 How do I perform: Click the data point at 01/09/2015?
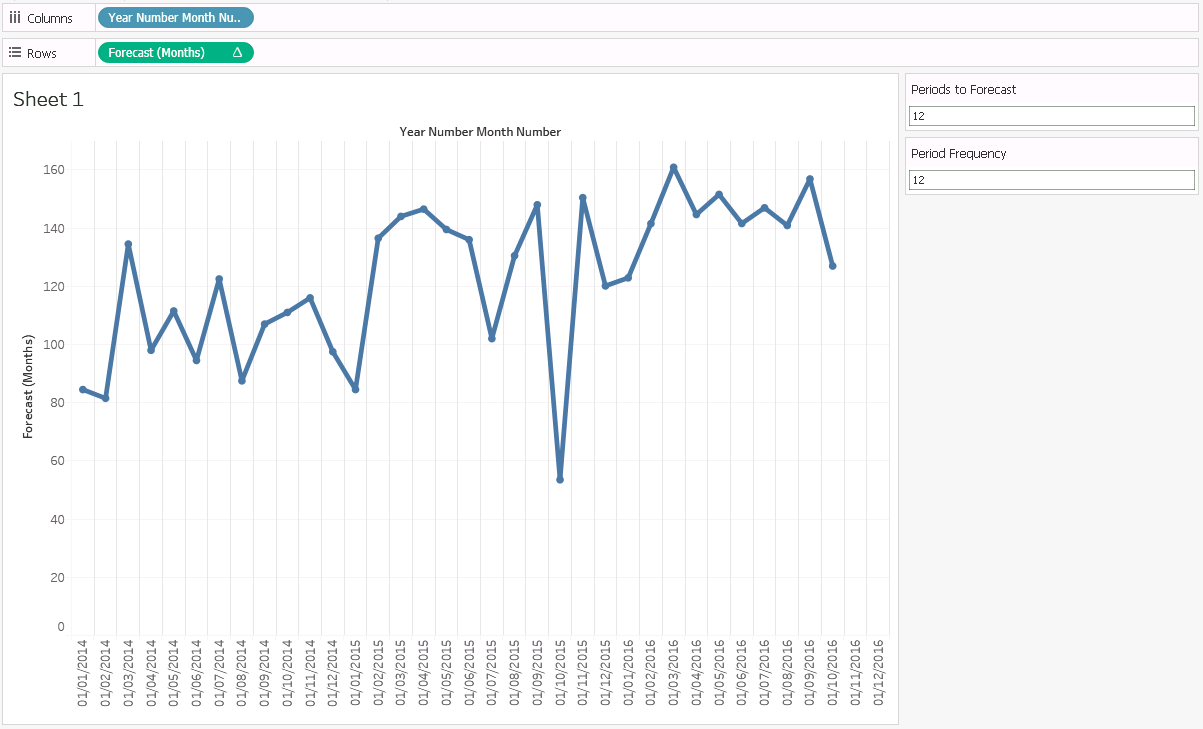(537, 205)
